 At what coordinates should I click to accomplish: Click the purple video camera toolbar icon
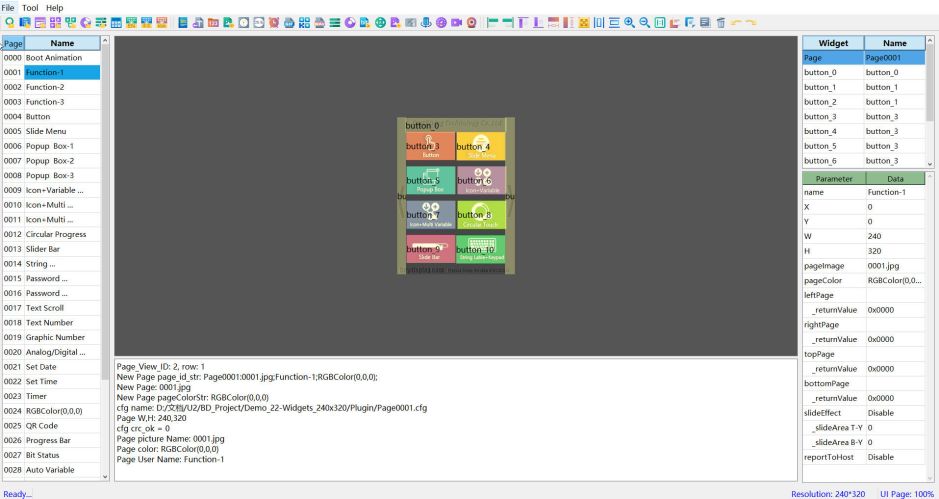pyautogui.click(x=456, y=23)
